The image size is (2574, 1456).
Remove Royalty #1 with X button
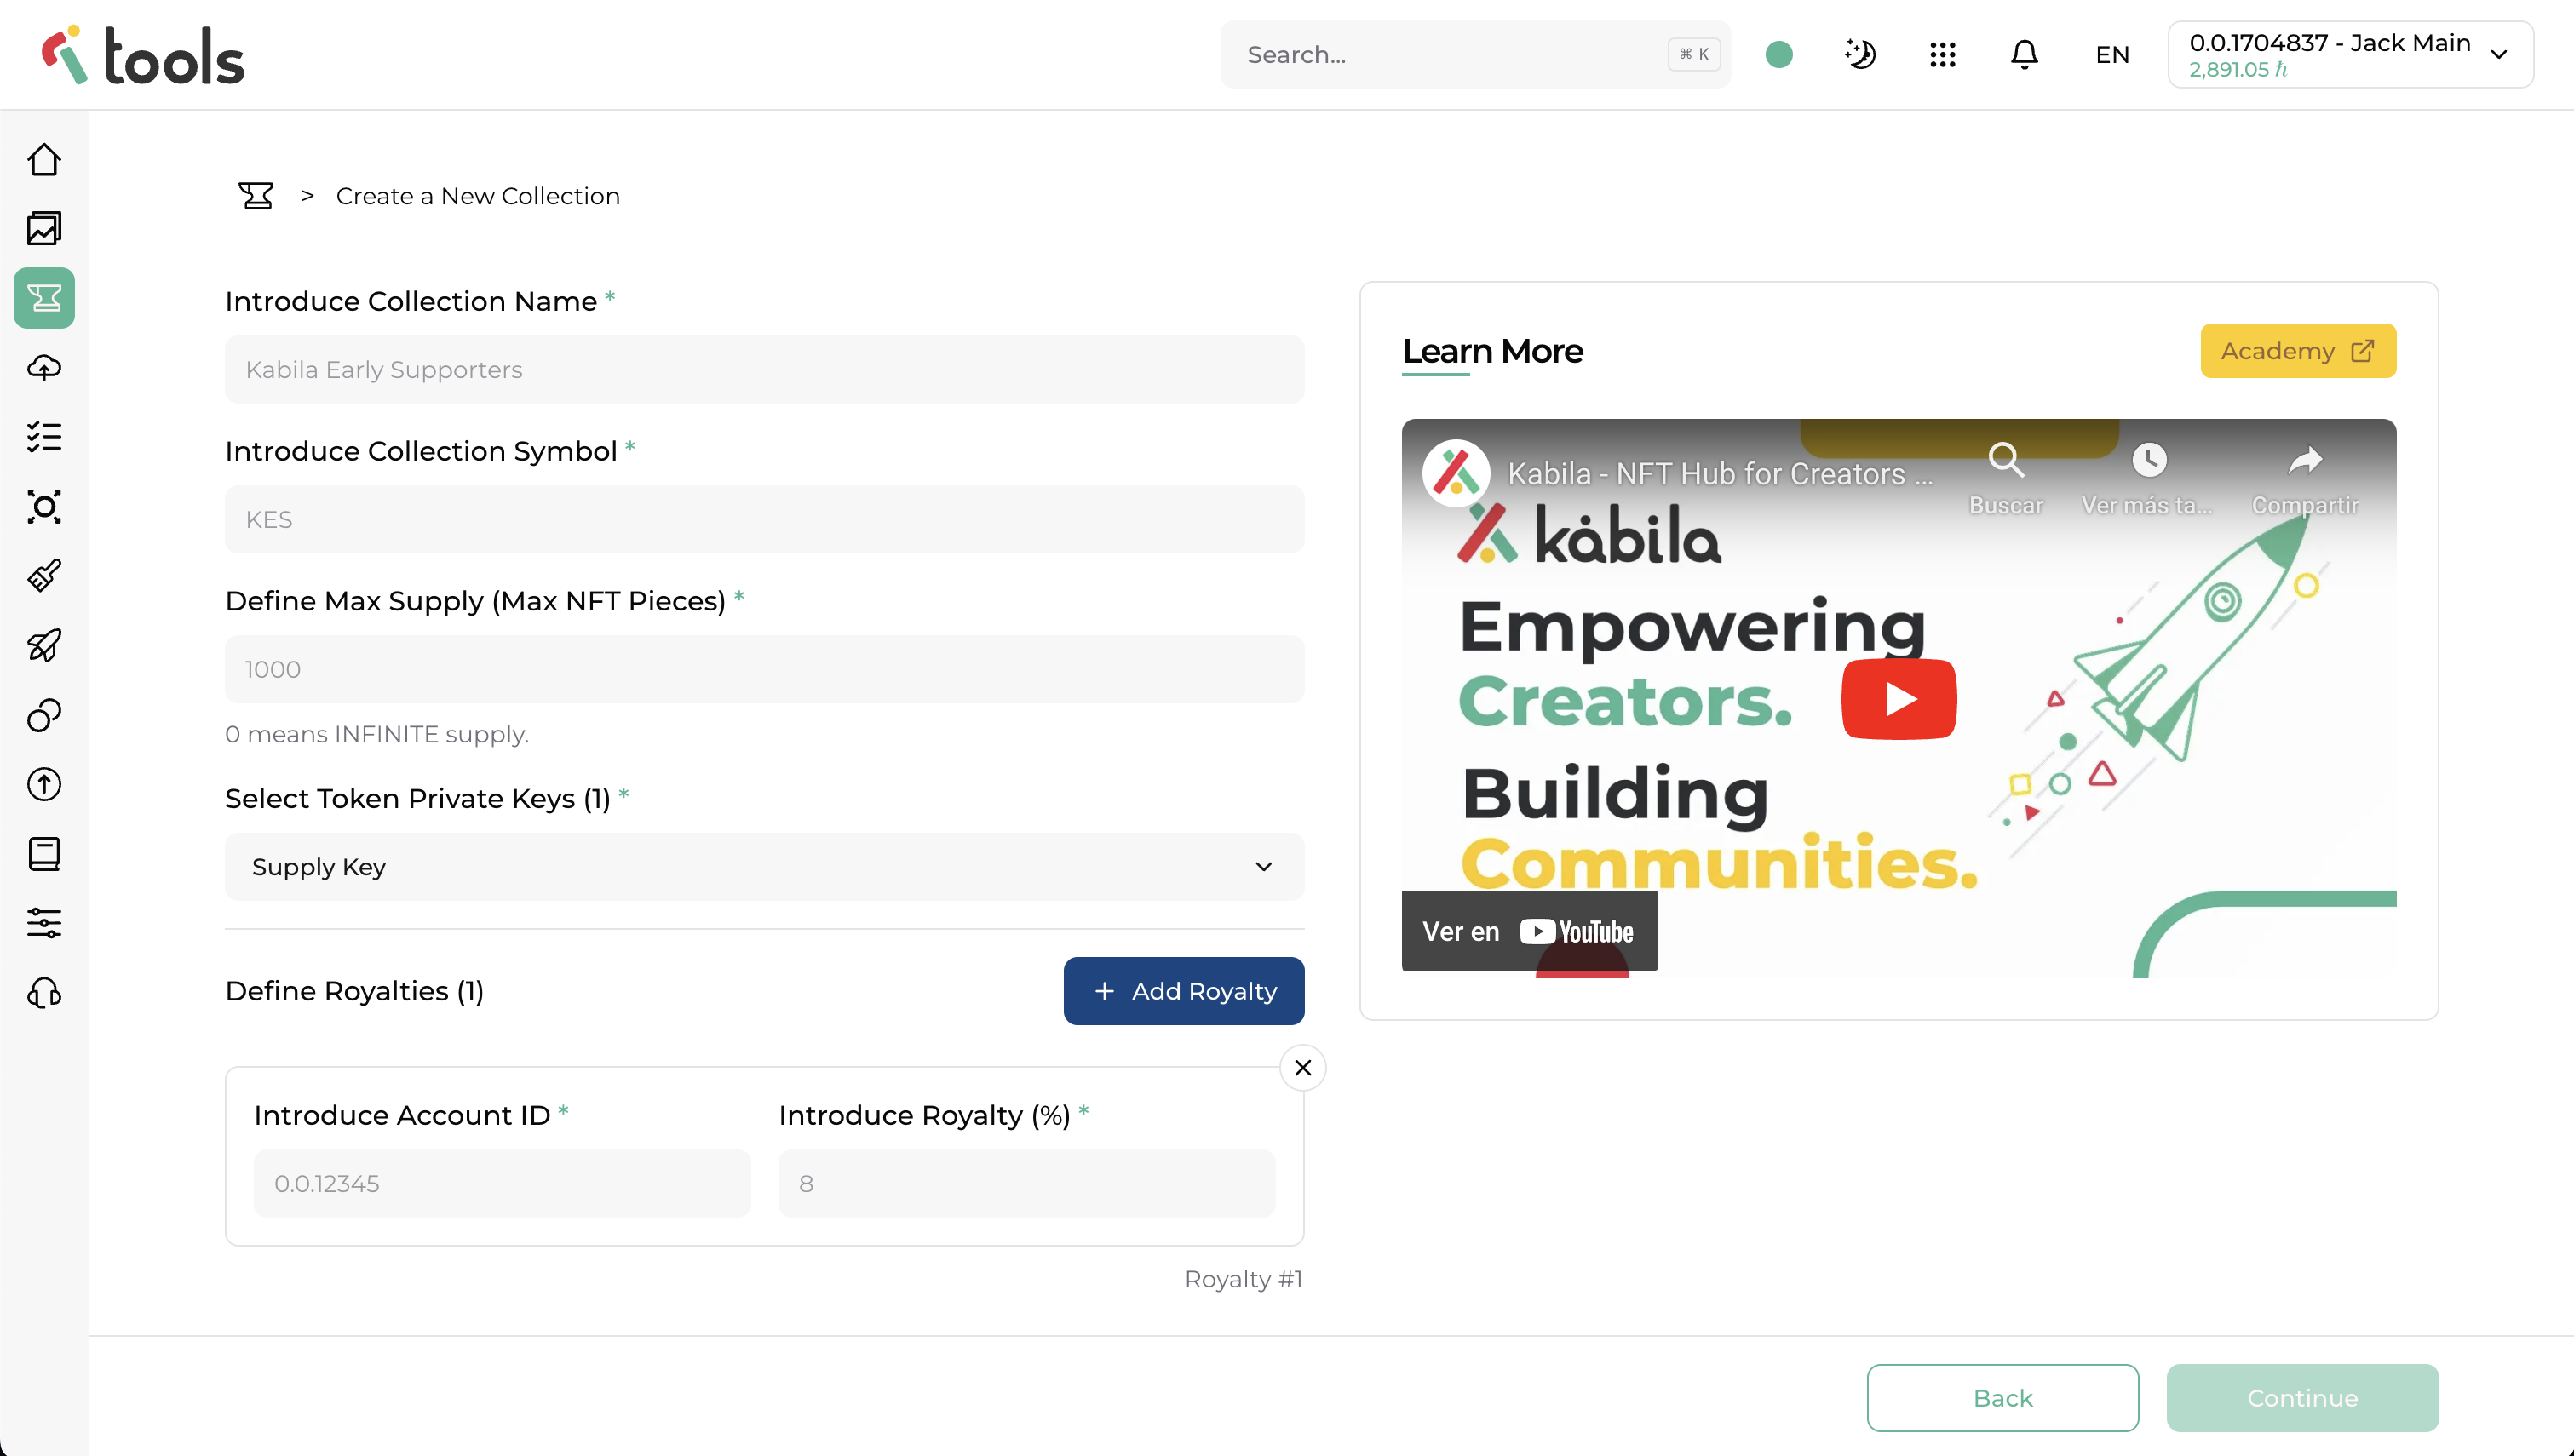(x=1302, y=1068)
